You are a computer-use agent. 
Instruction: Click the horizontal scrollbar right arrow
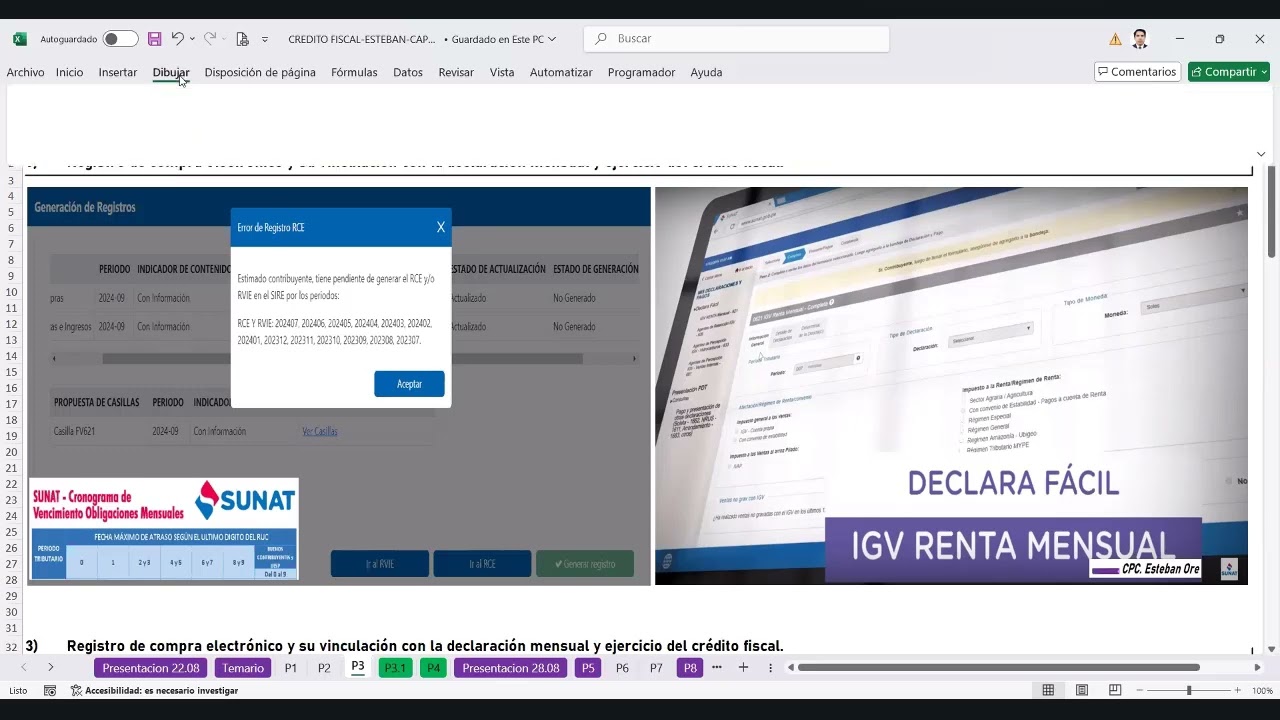coord(1258,668)
